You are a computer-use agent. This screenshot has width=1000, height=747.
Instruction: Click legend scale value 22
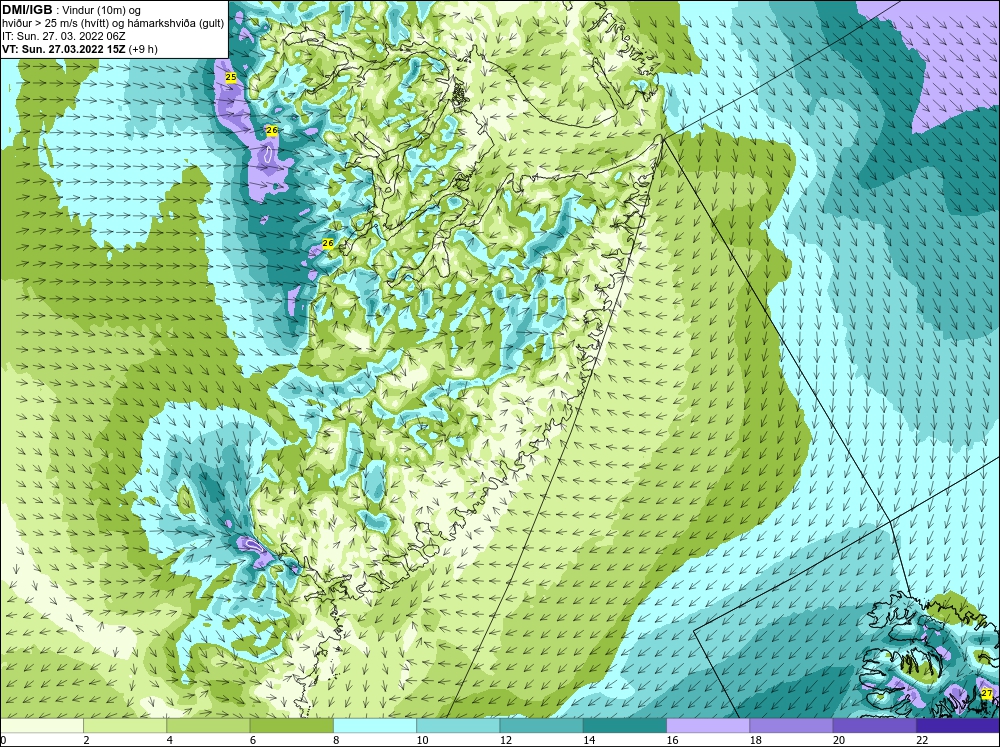point(922,740)
